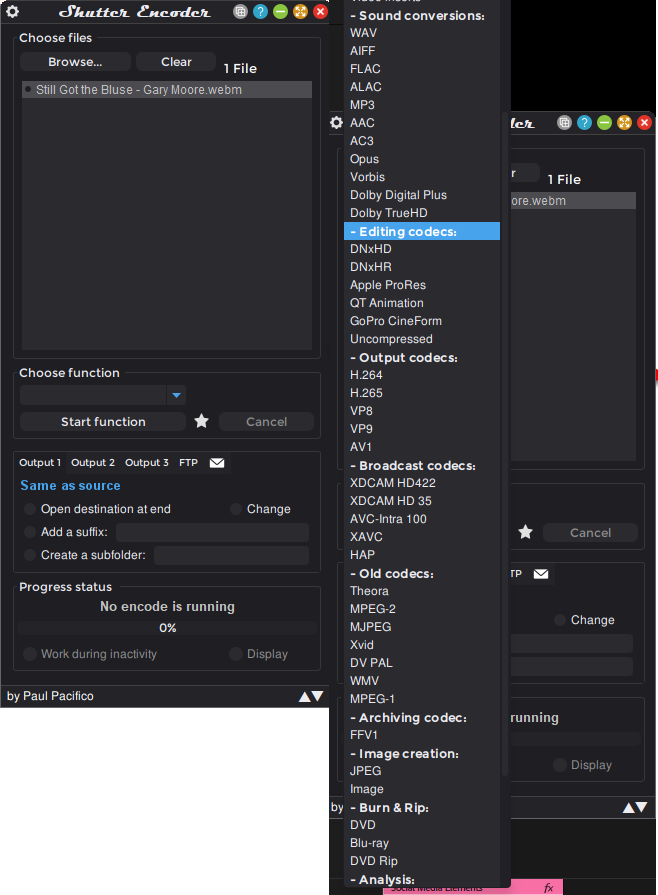Click Cancel button in left window
658x895 pixels.
267,422
